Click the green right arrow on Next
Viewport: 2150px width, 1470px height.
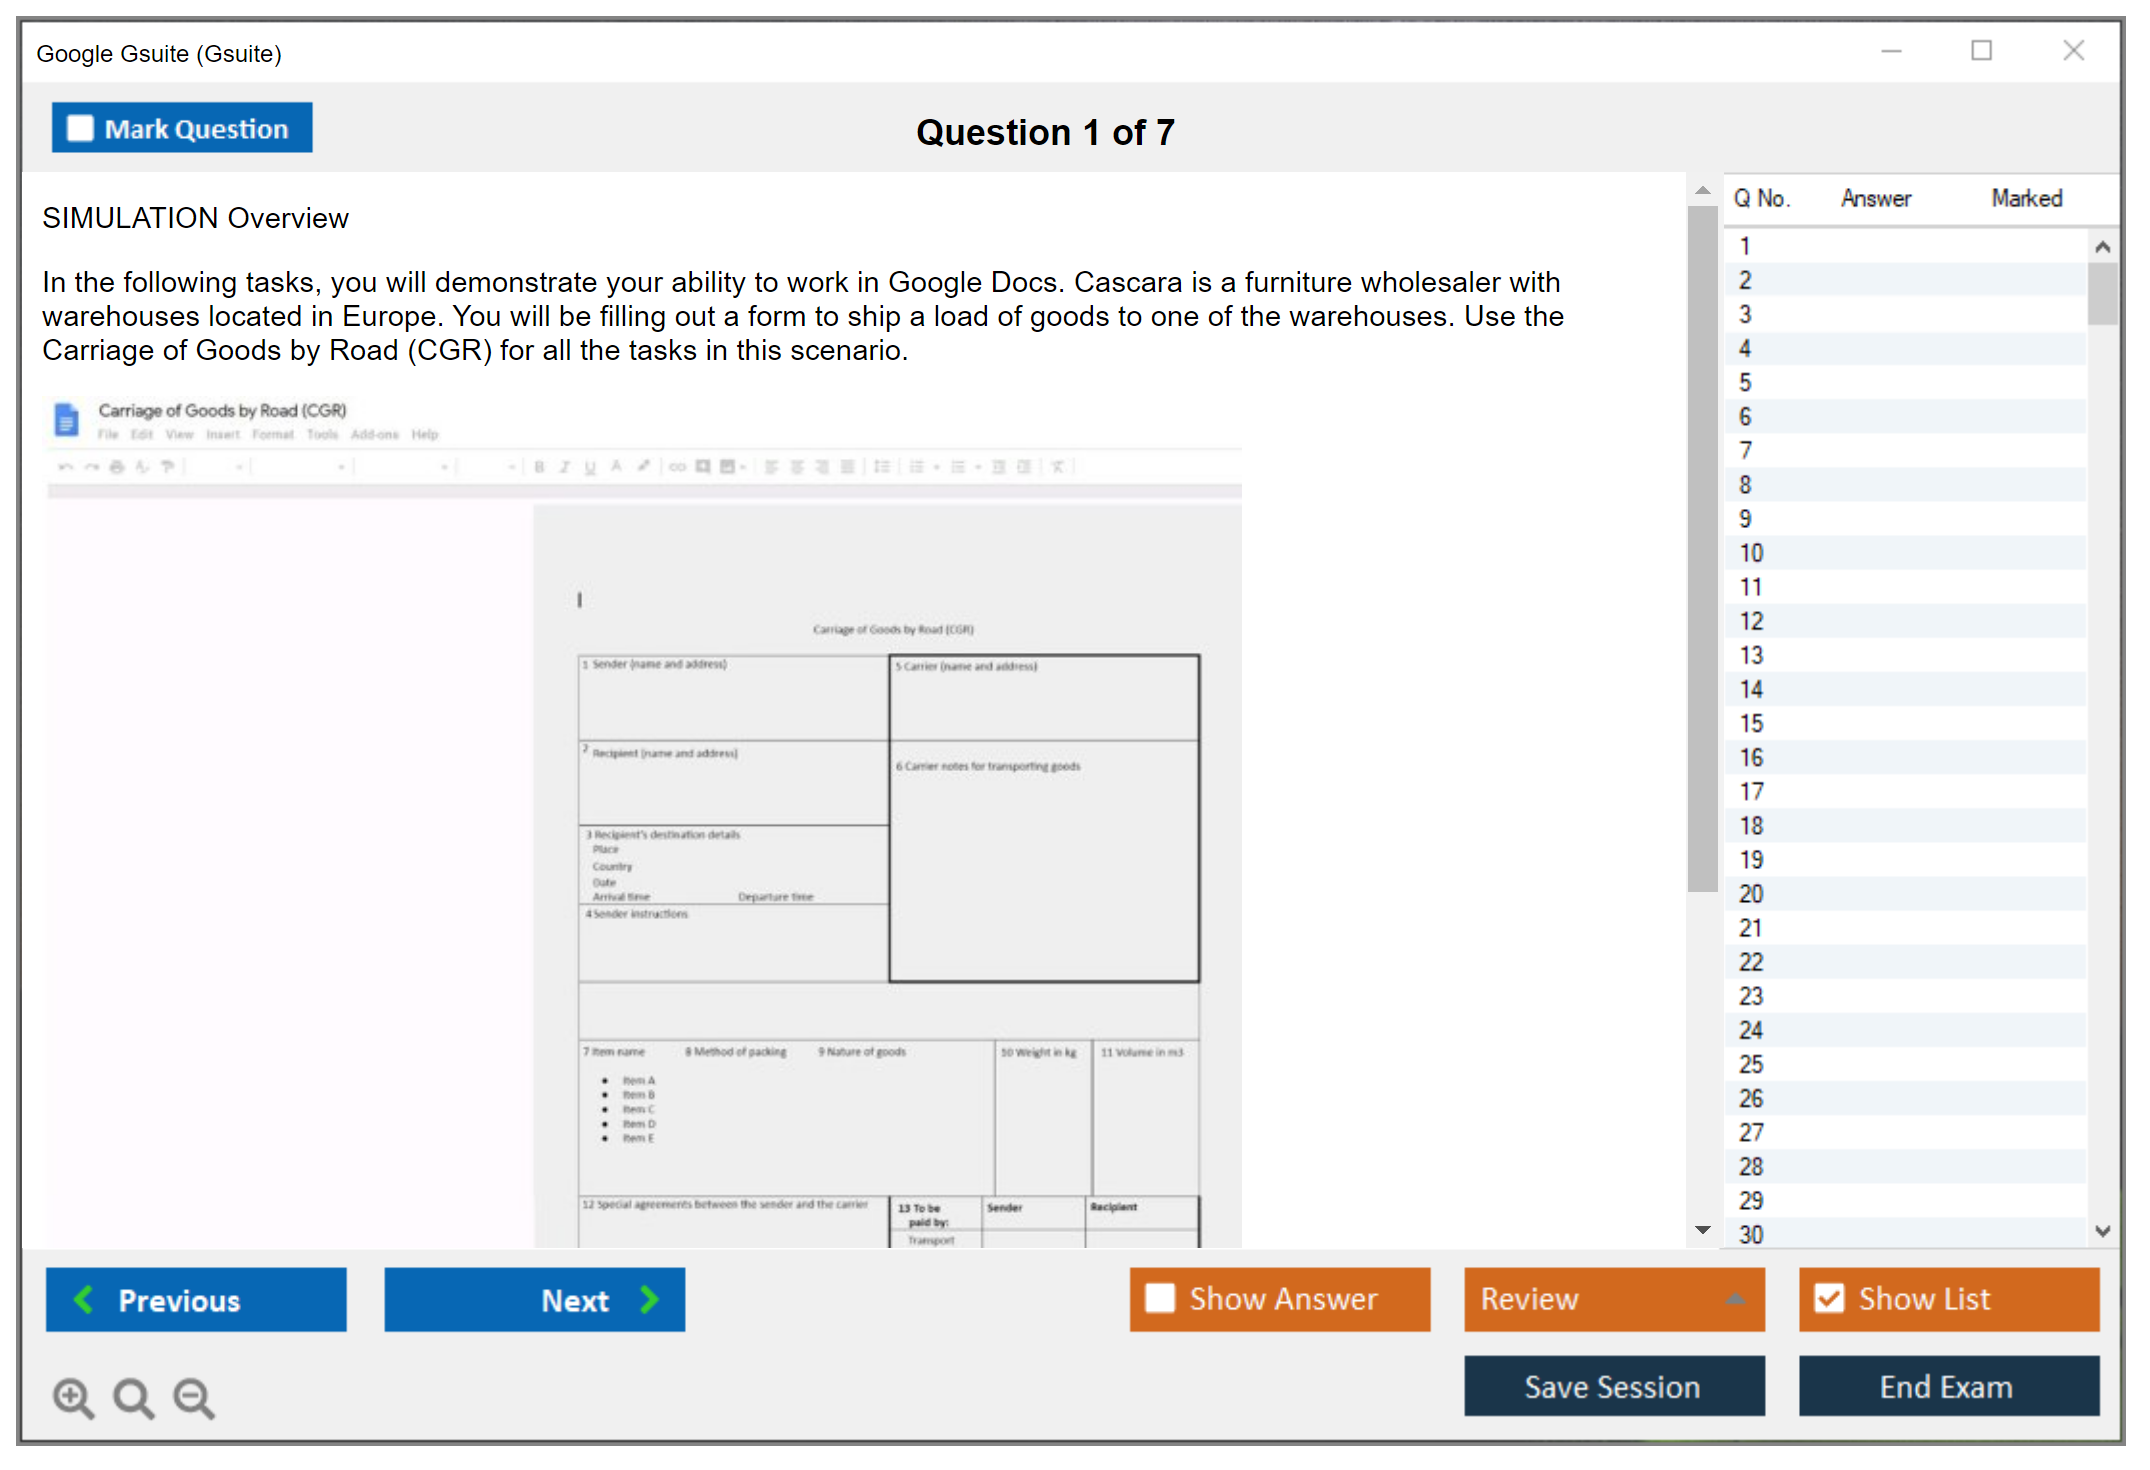tap(650, 1299)
